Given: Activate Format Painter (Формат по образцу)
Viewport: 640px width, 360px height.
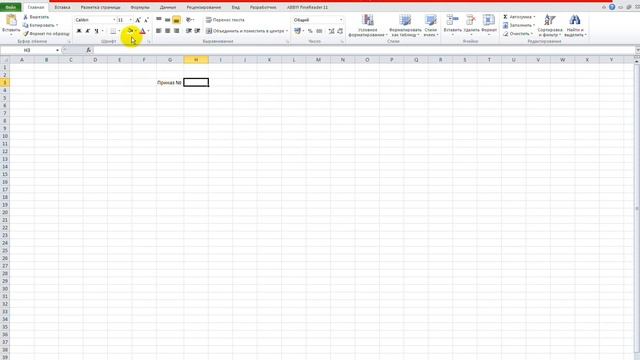Looking at the screenshot, I should (47, 33).
